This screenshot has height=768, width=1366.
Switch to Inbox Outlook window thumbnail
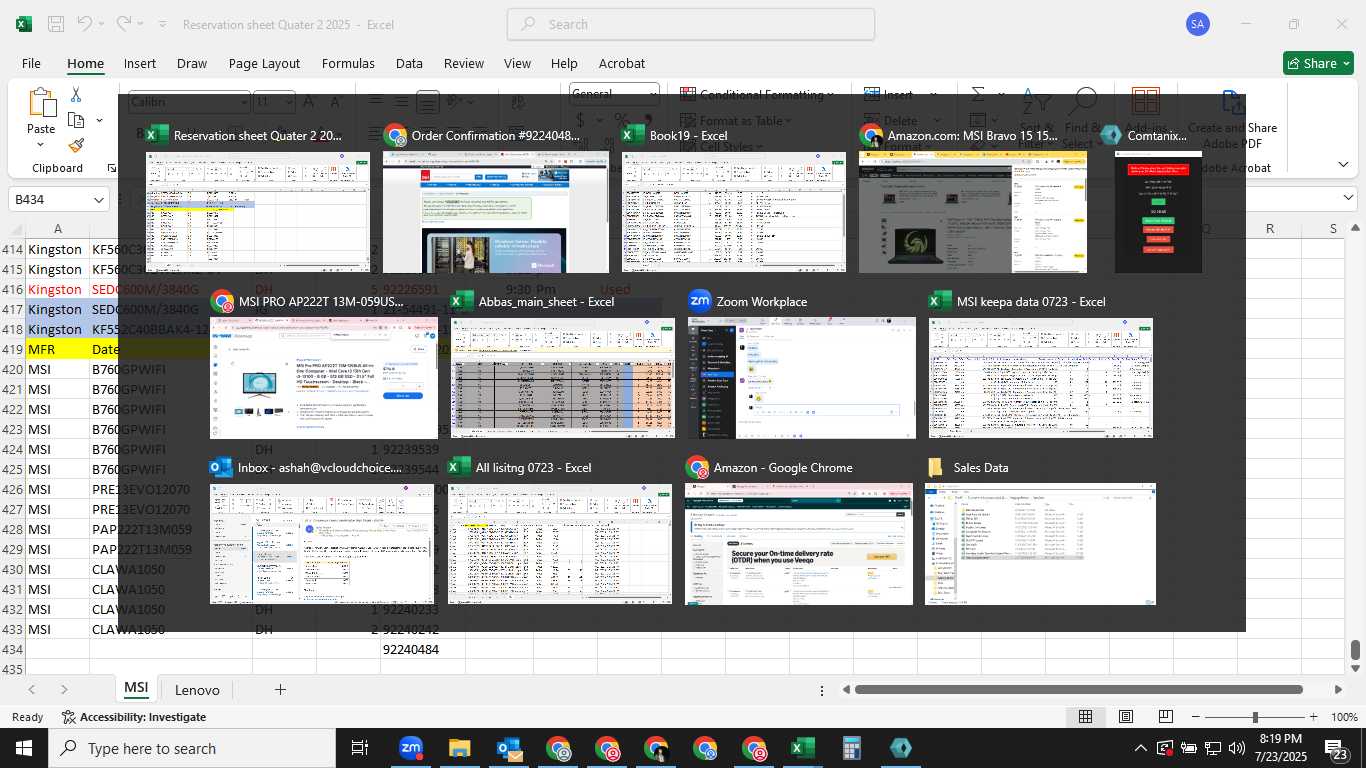coord(324,544)
